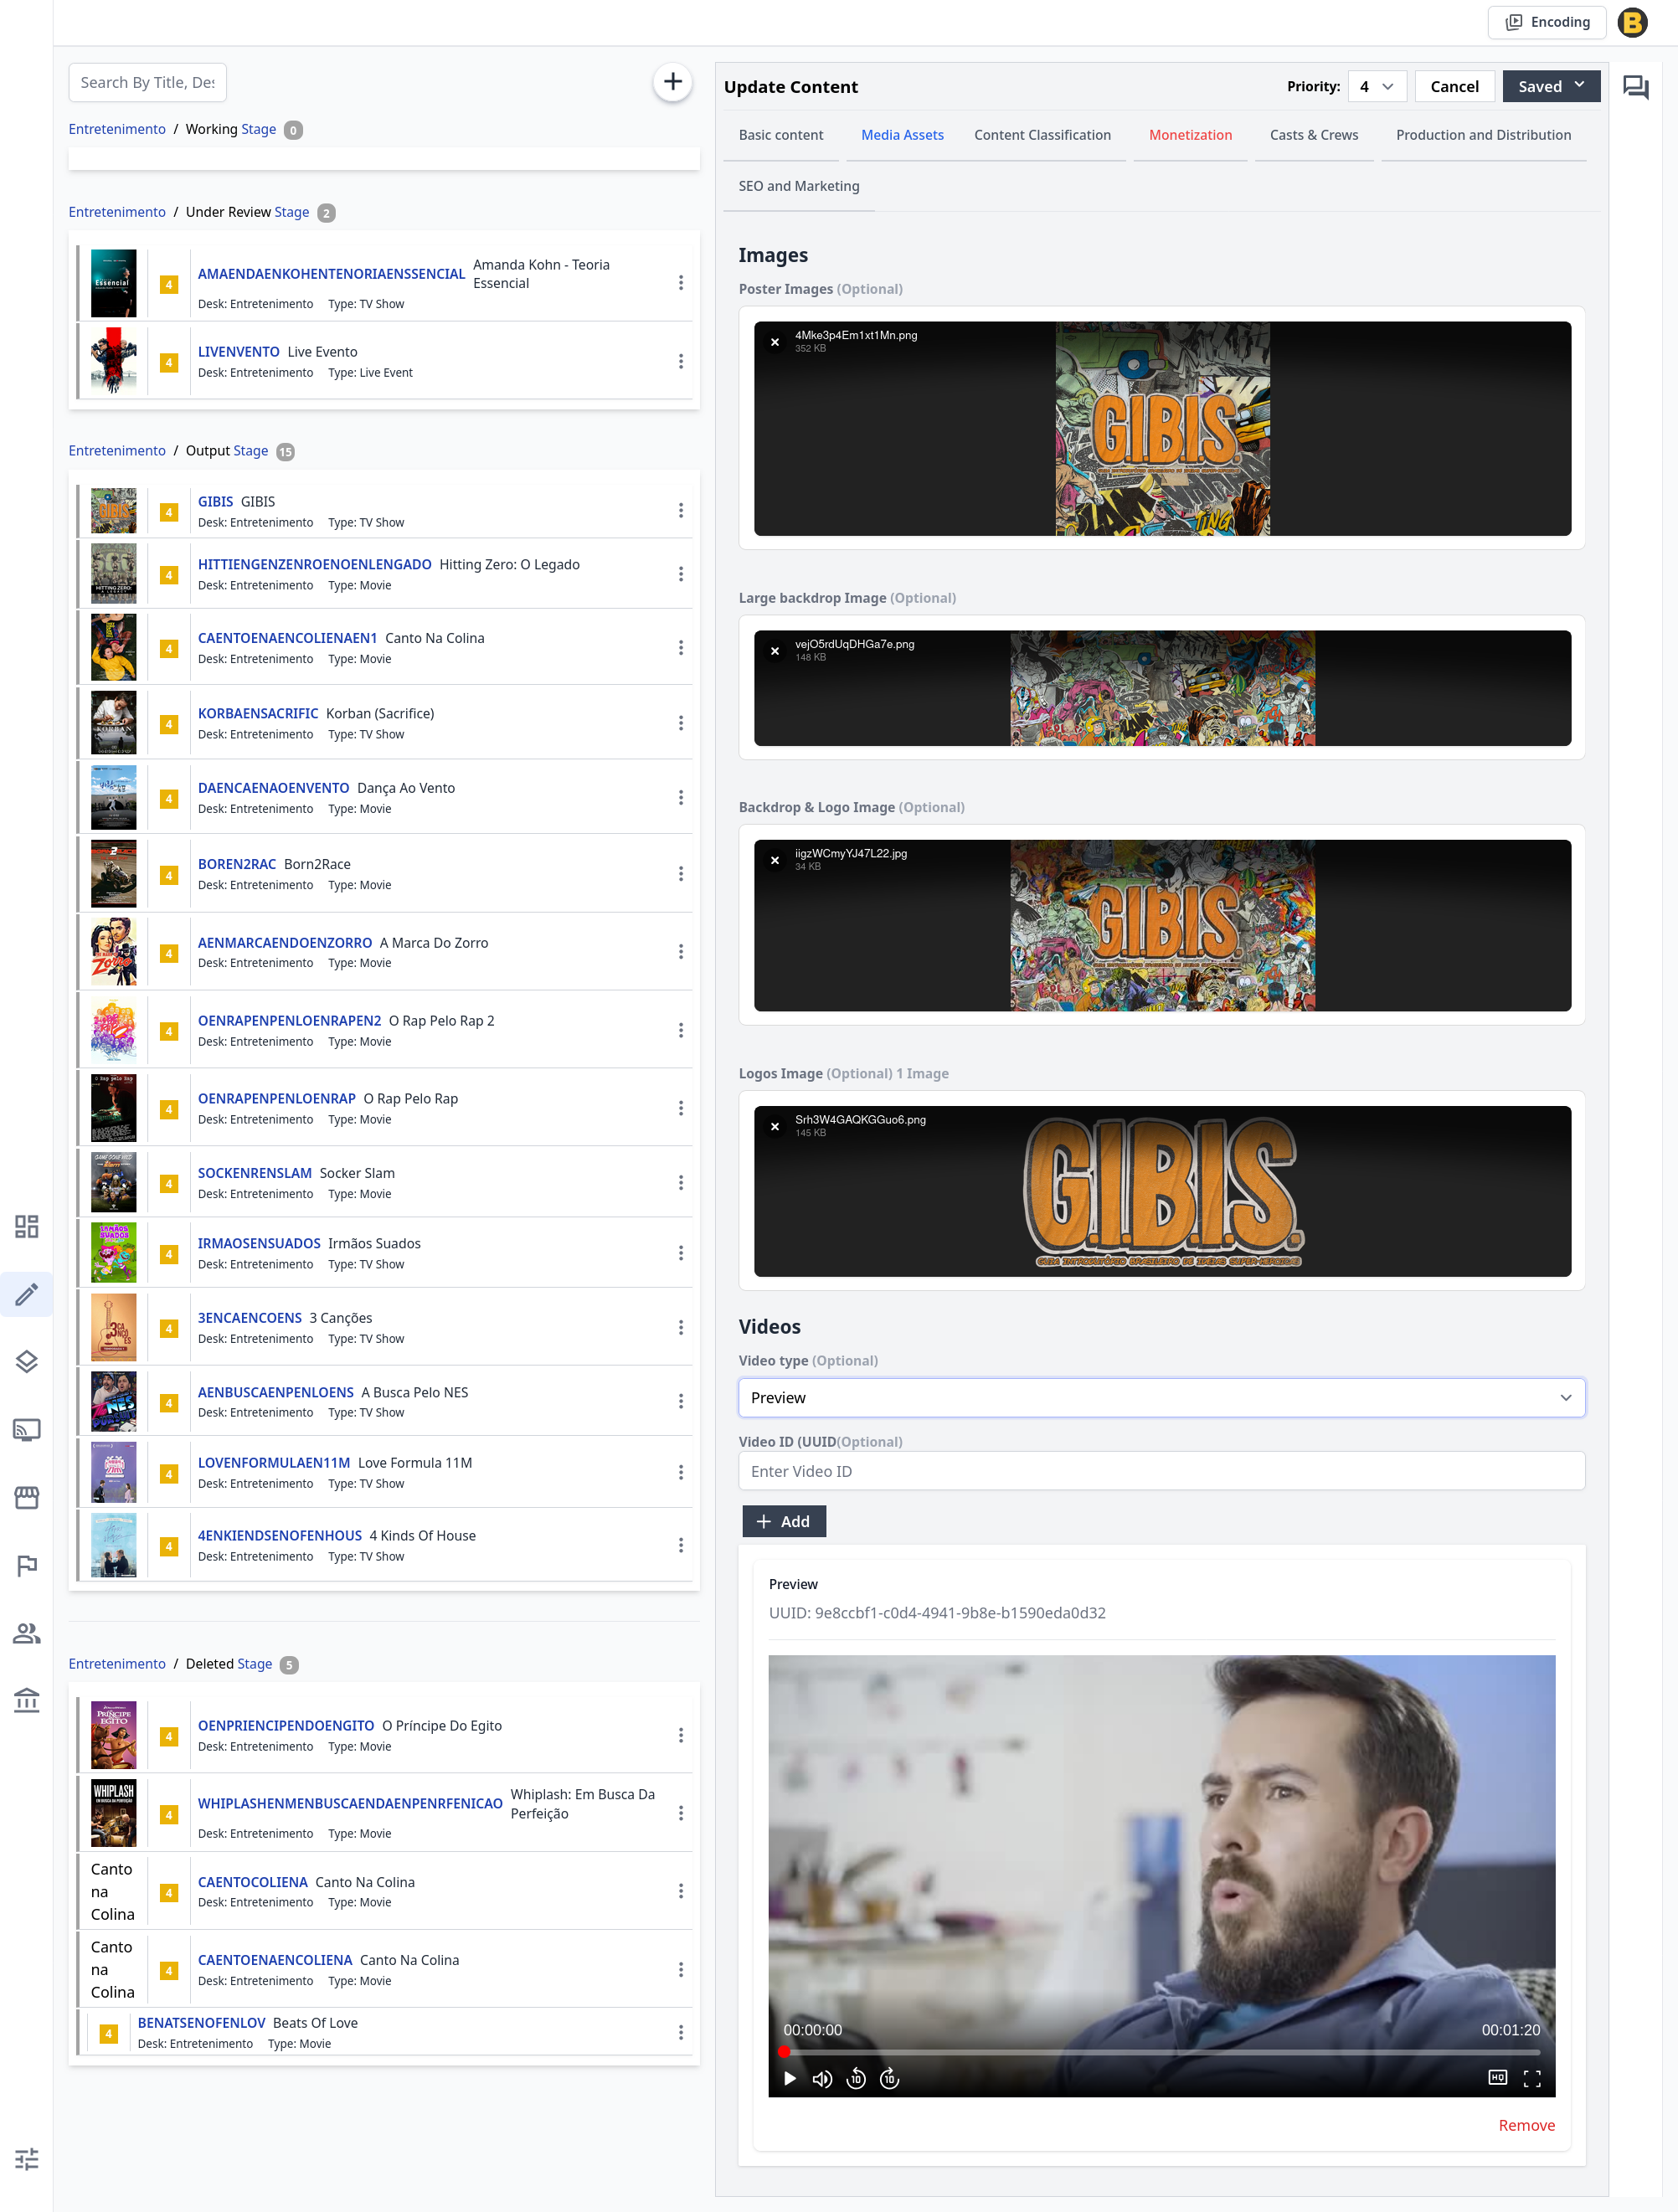Screen dimensions: 1678x2212
Task: Click the Dança Ao Vento poster thumbnail
Action: (114, 798)
